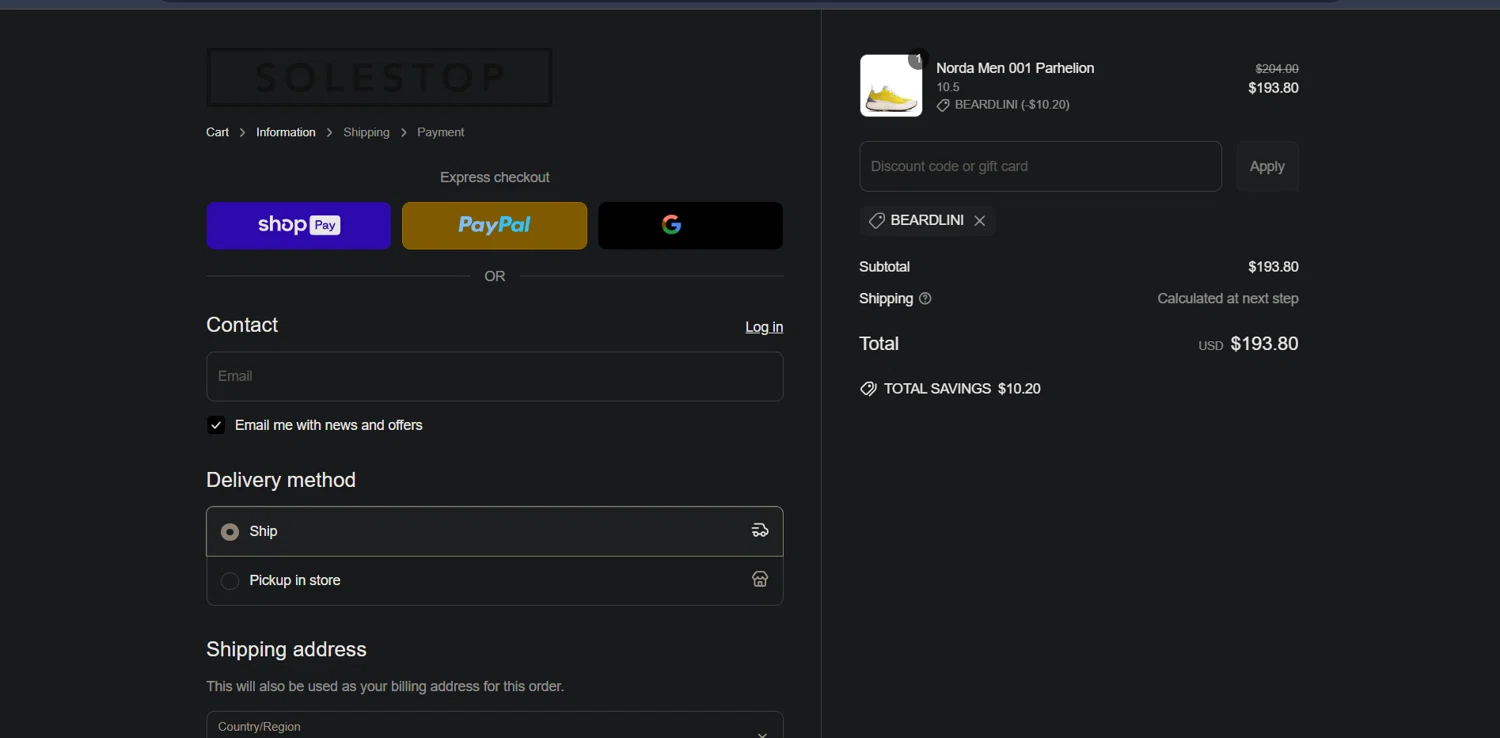Focus the Email input field

coord(494,376)
